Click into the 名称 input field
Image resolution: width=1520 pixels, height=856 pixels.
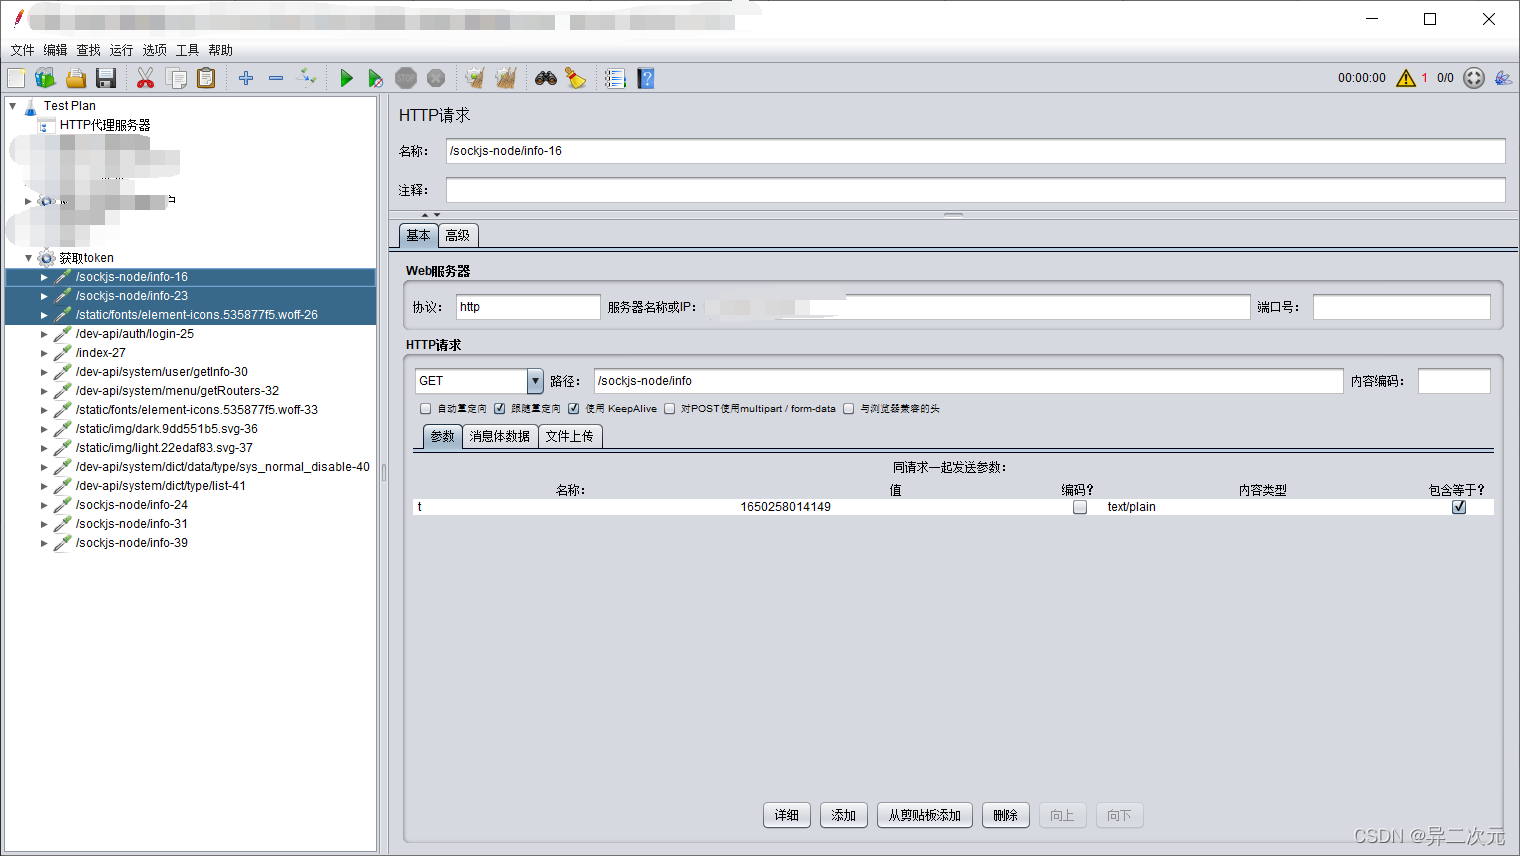[x=975, y=151]
